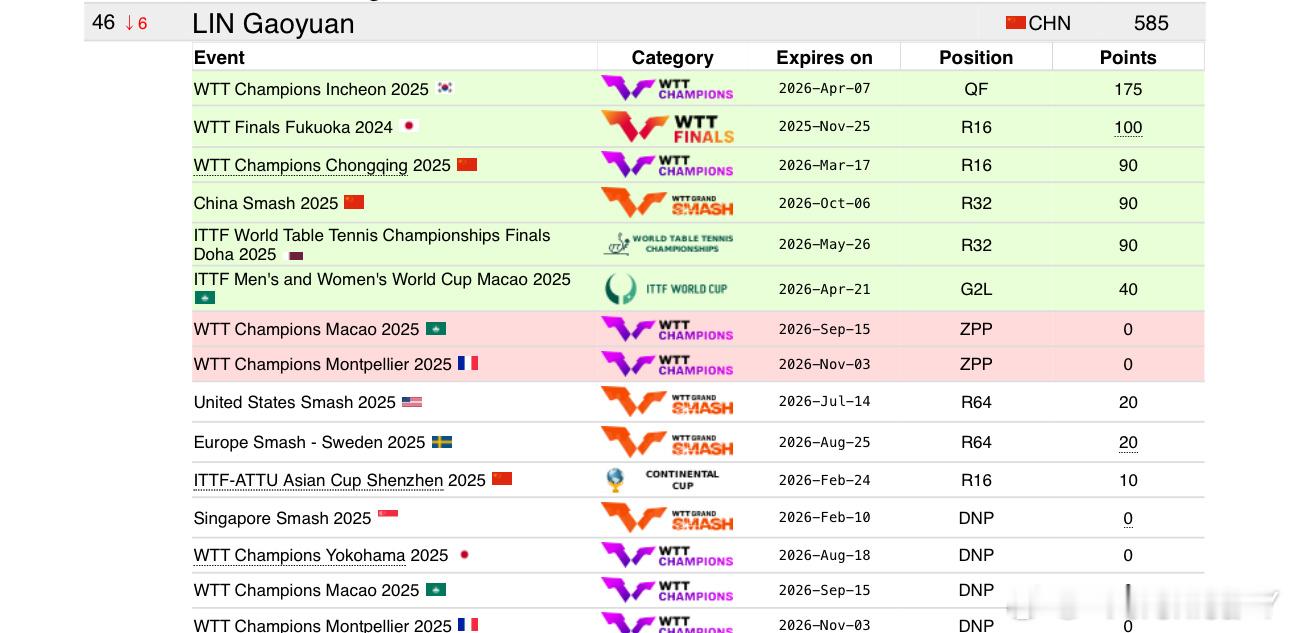Click the underlined 100 points value

[1128, 127]
